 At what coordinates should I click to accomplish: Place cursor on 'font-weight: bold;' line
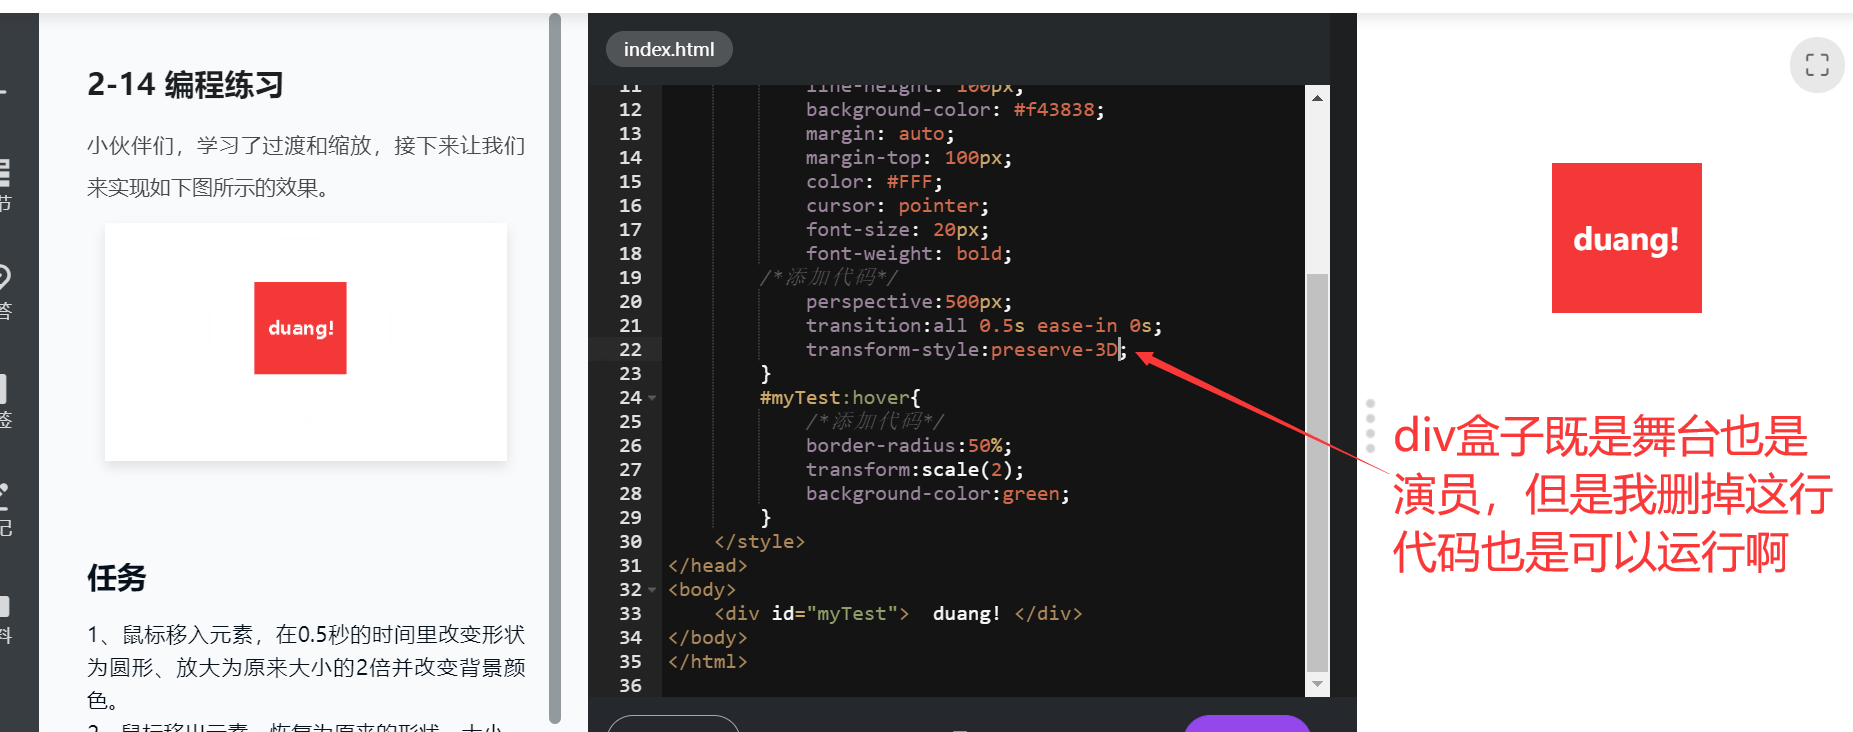(909, 254)
